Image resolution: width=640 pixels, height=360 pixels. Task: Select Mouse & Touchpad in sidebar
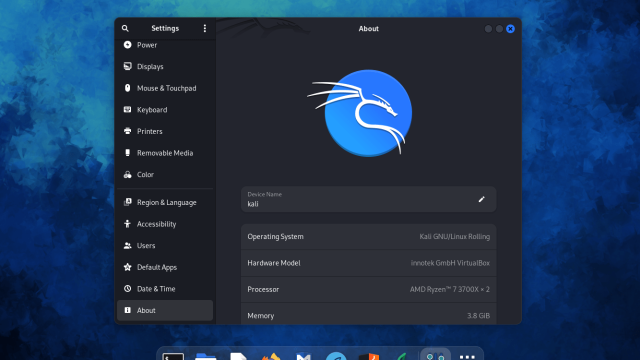click(165, 88)
